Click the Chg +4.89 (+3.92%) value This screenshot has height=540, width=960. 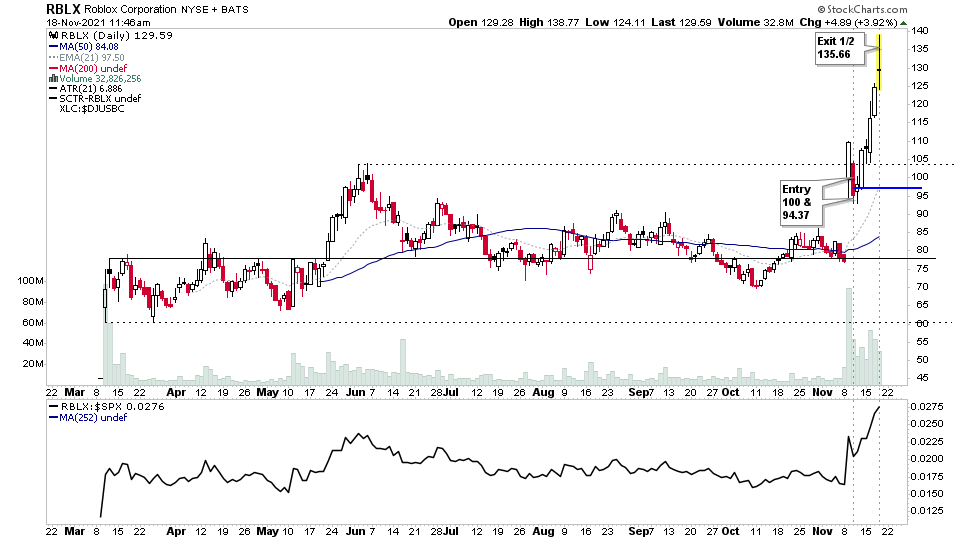[849, 23]
